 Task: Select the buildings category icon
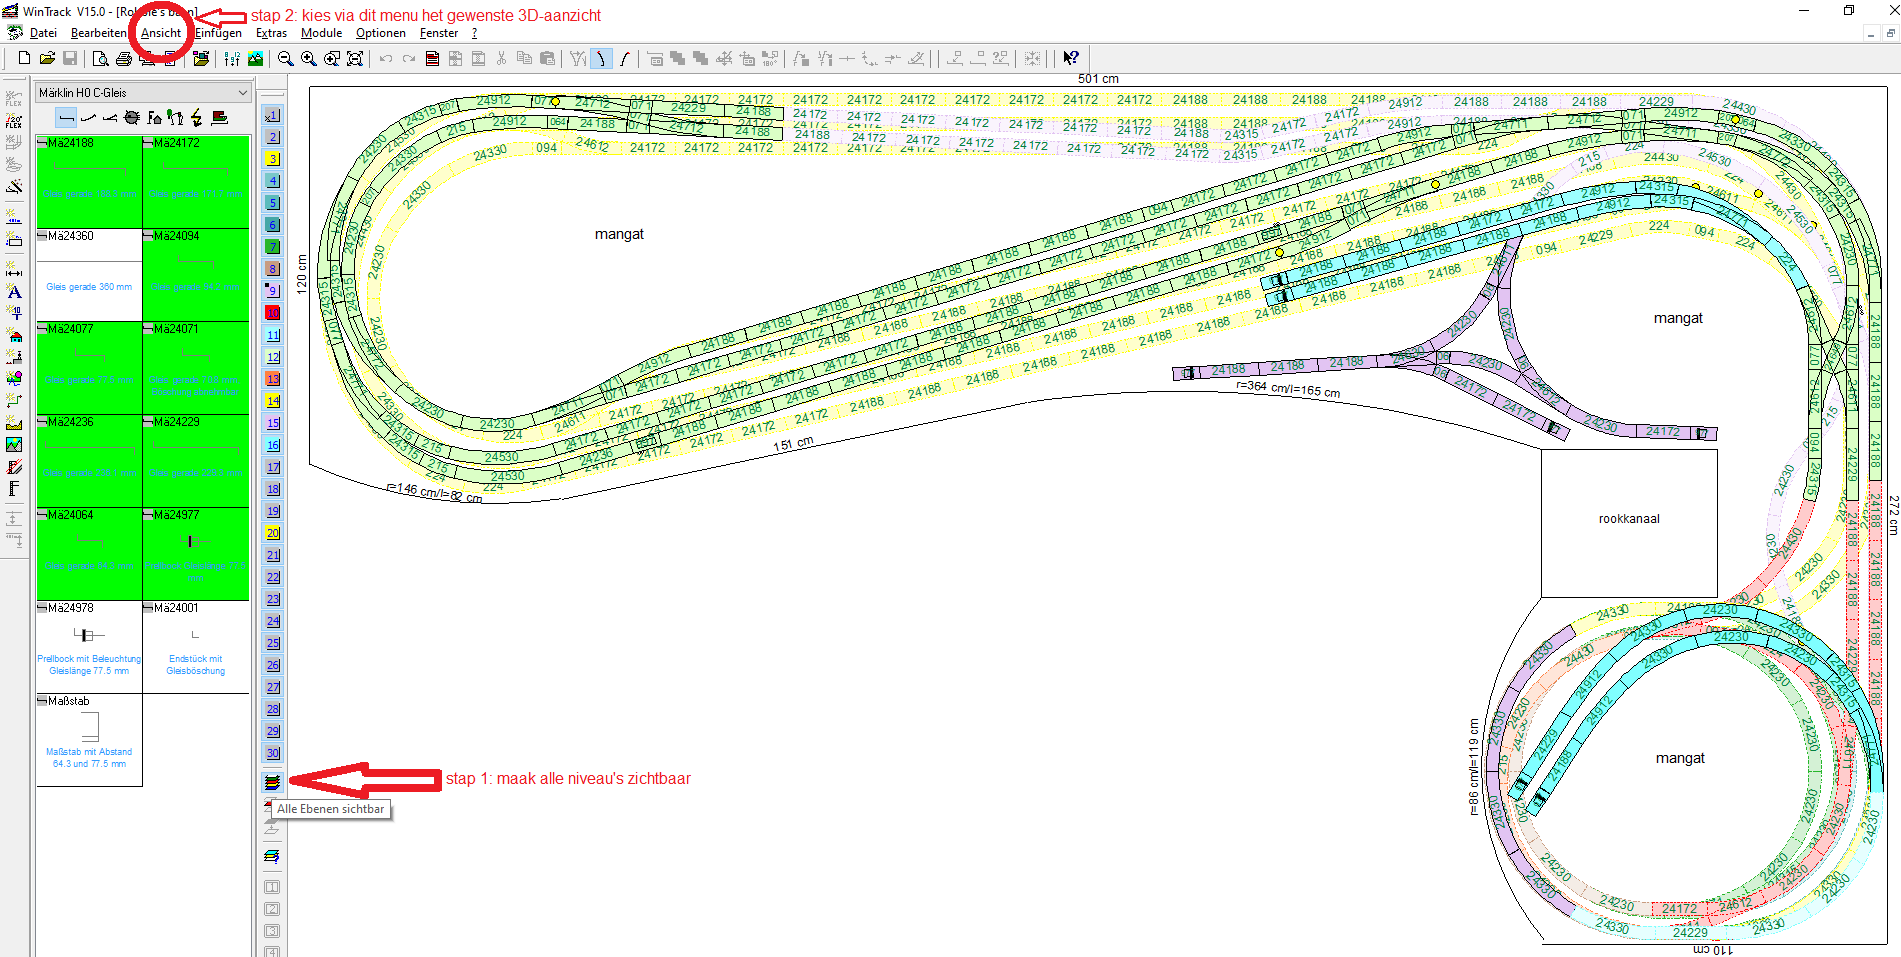[x=154, y=118]
